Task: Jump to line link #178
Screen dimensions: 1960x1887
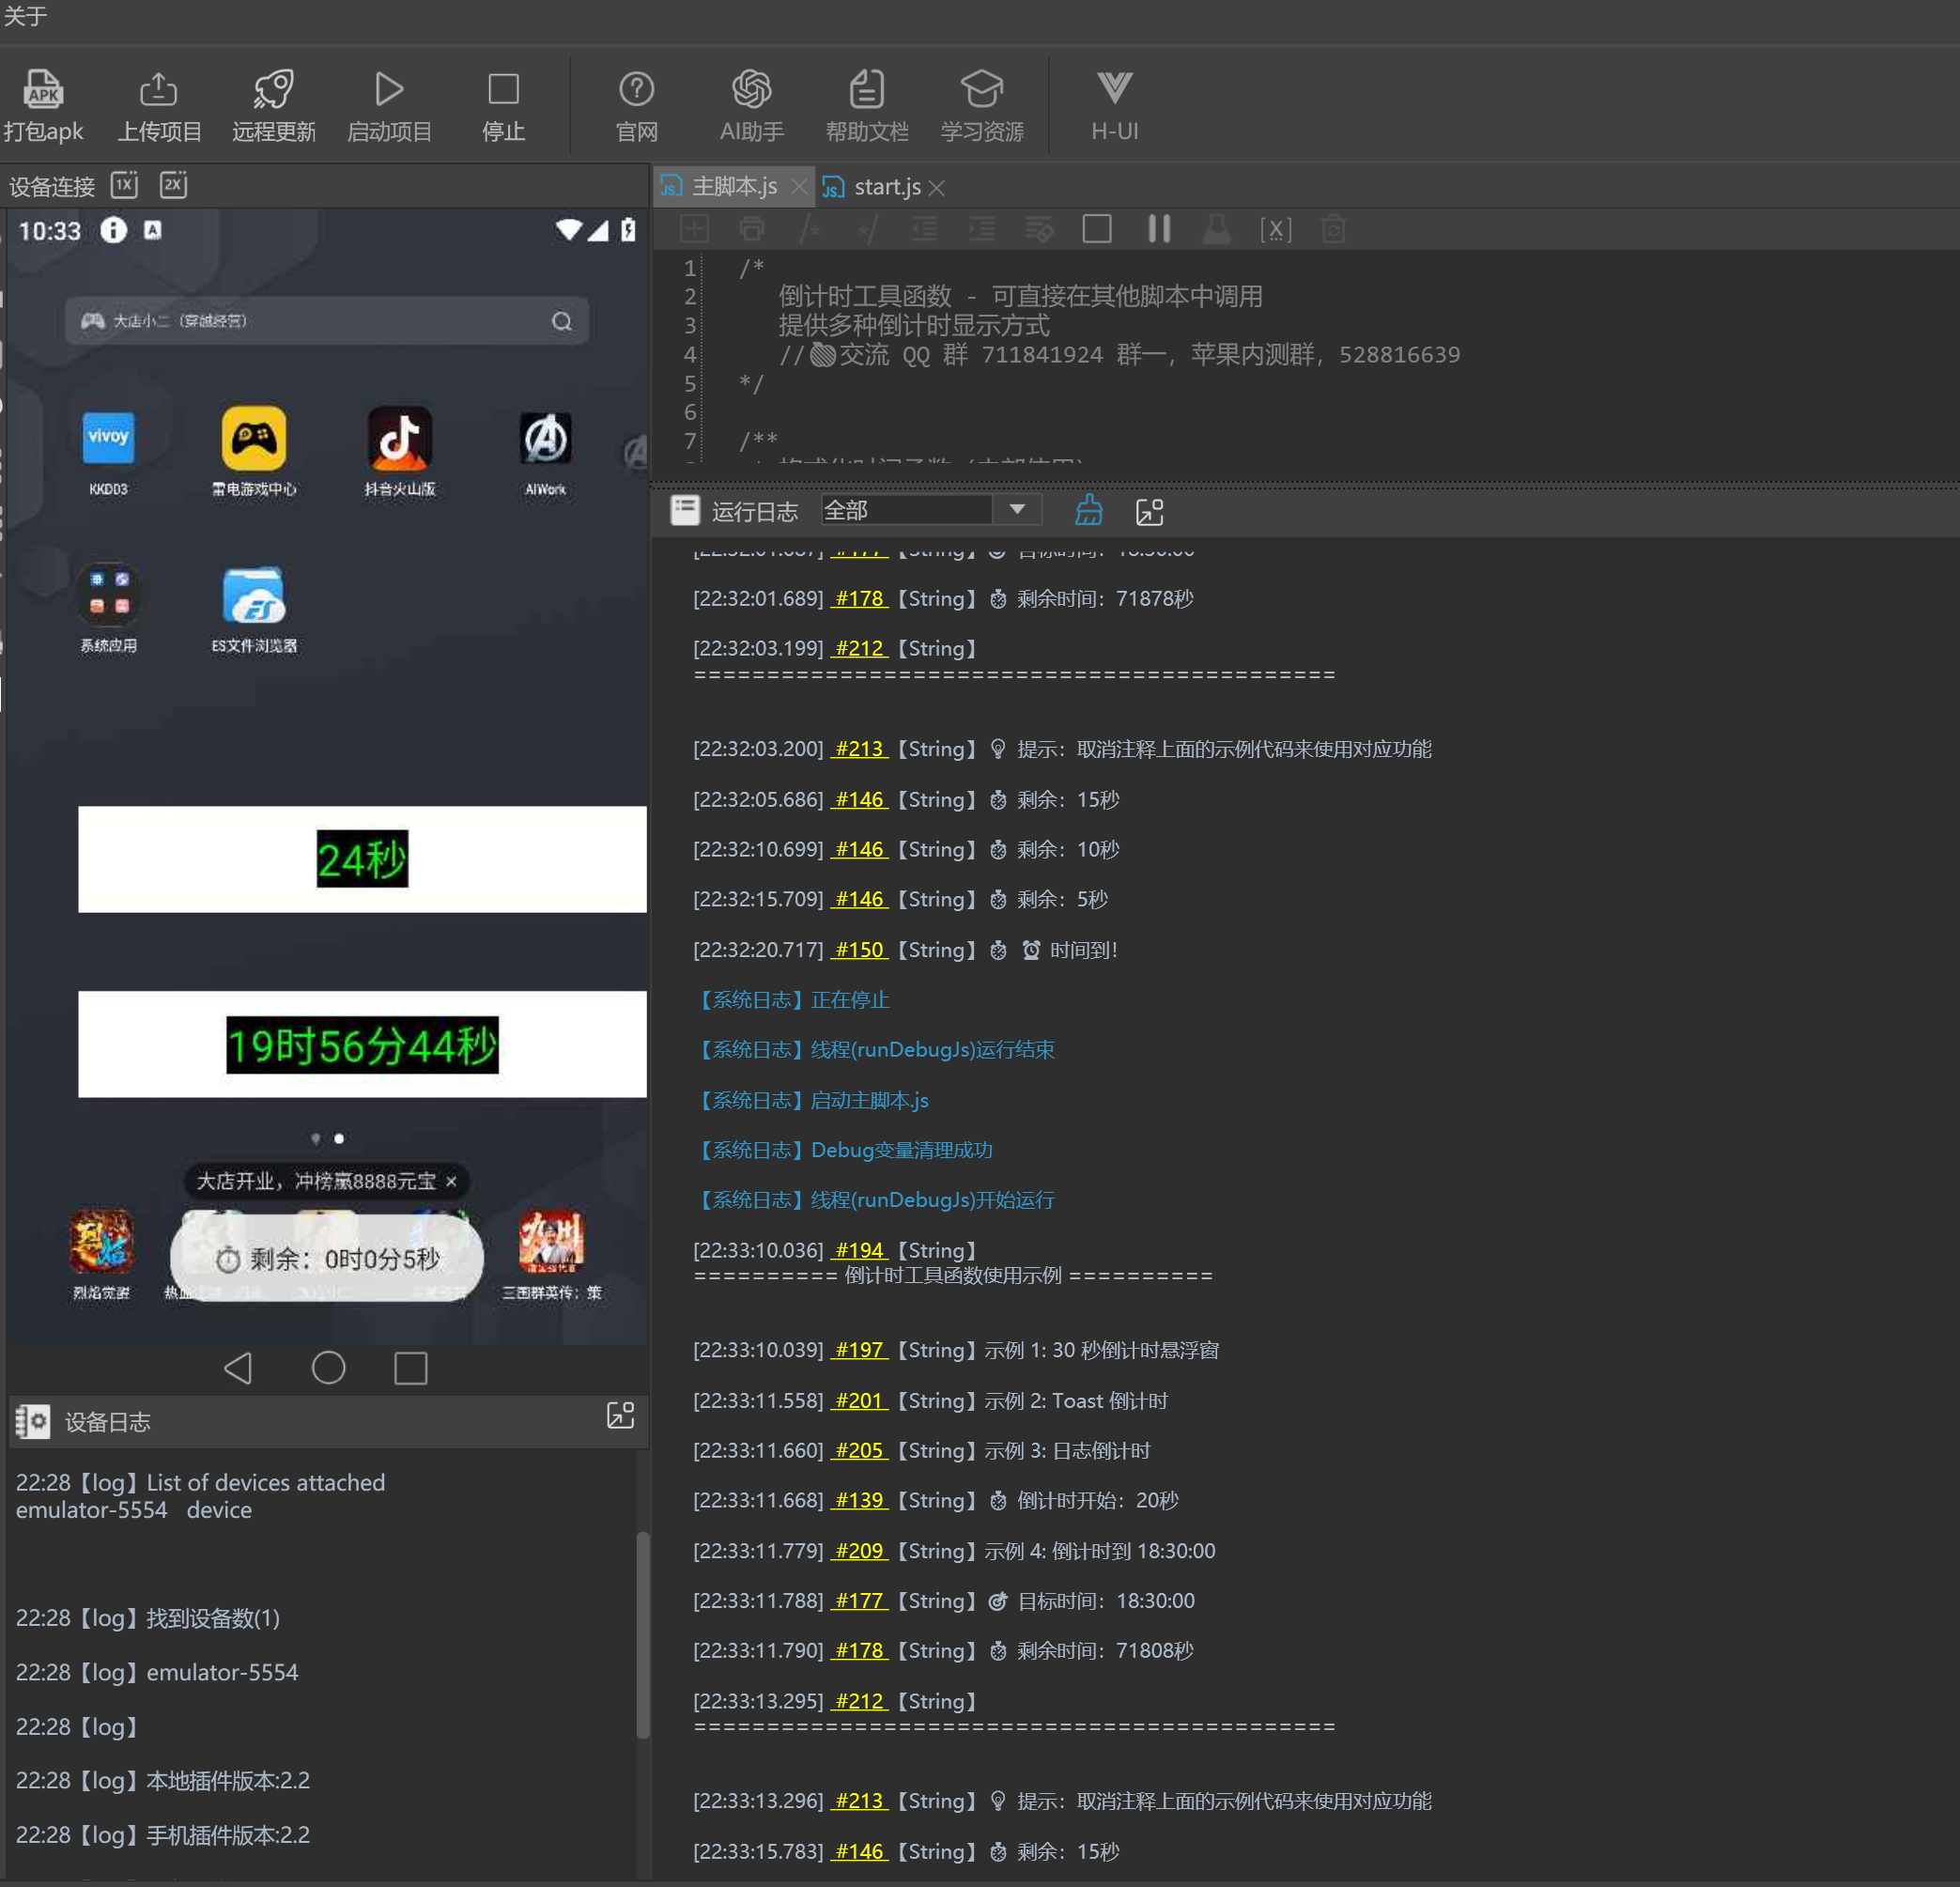Action: (859, 598)
